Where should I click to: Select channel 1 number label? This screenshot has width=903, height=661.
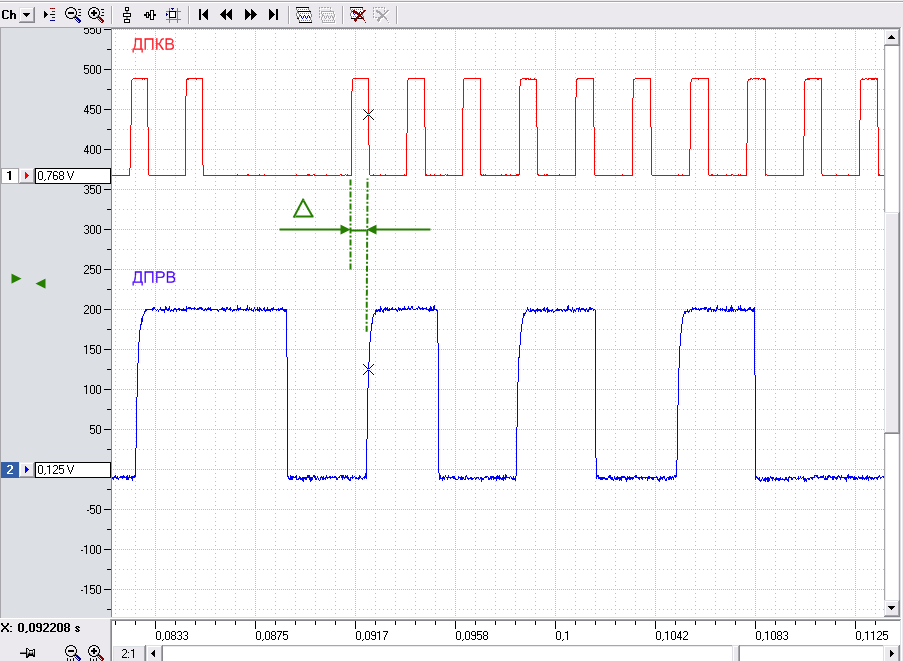point(9,176)
